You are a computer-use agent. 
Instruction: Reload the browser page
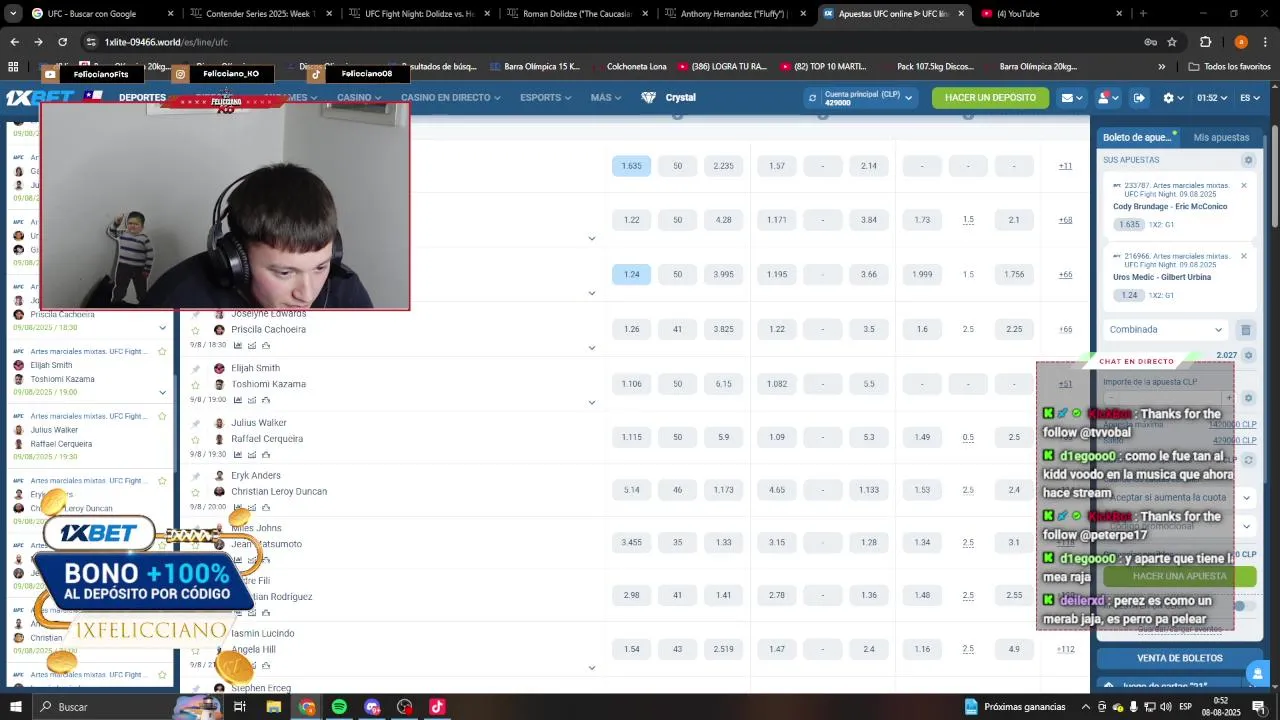[x=62, y=42]
